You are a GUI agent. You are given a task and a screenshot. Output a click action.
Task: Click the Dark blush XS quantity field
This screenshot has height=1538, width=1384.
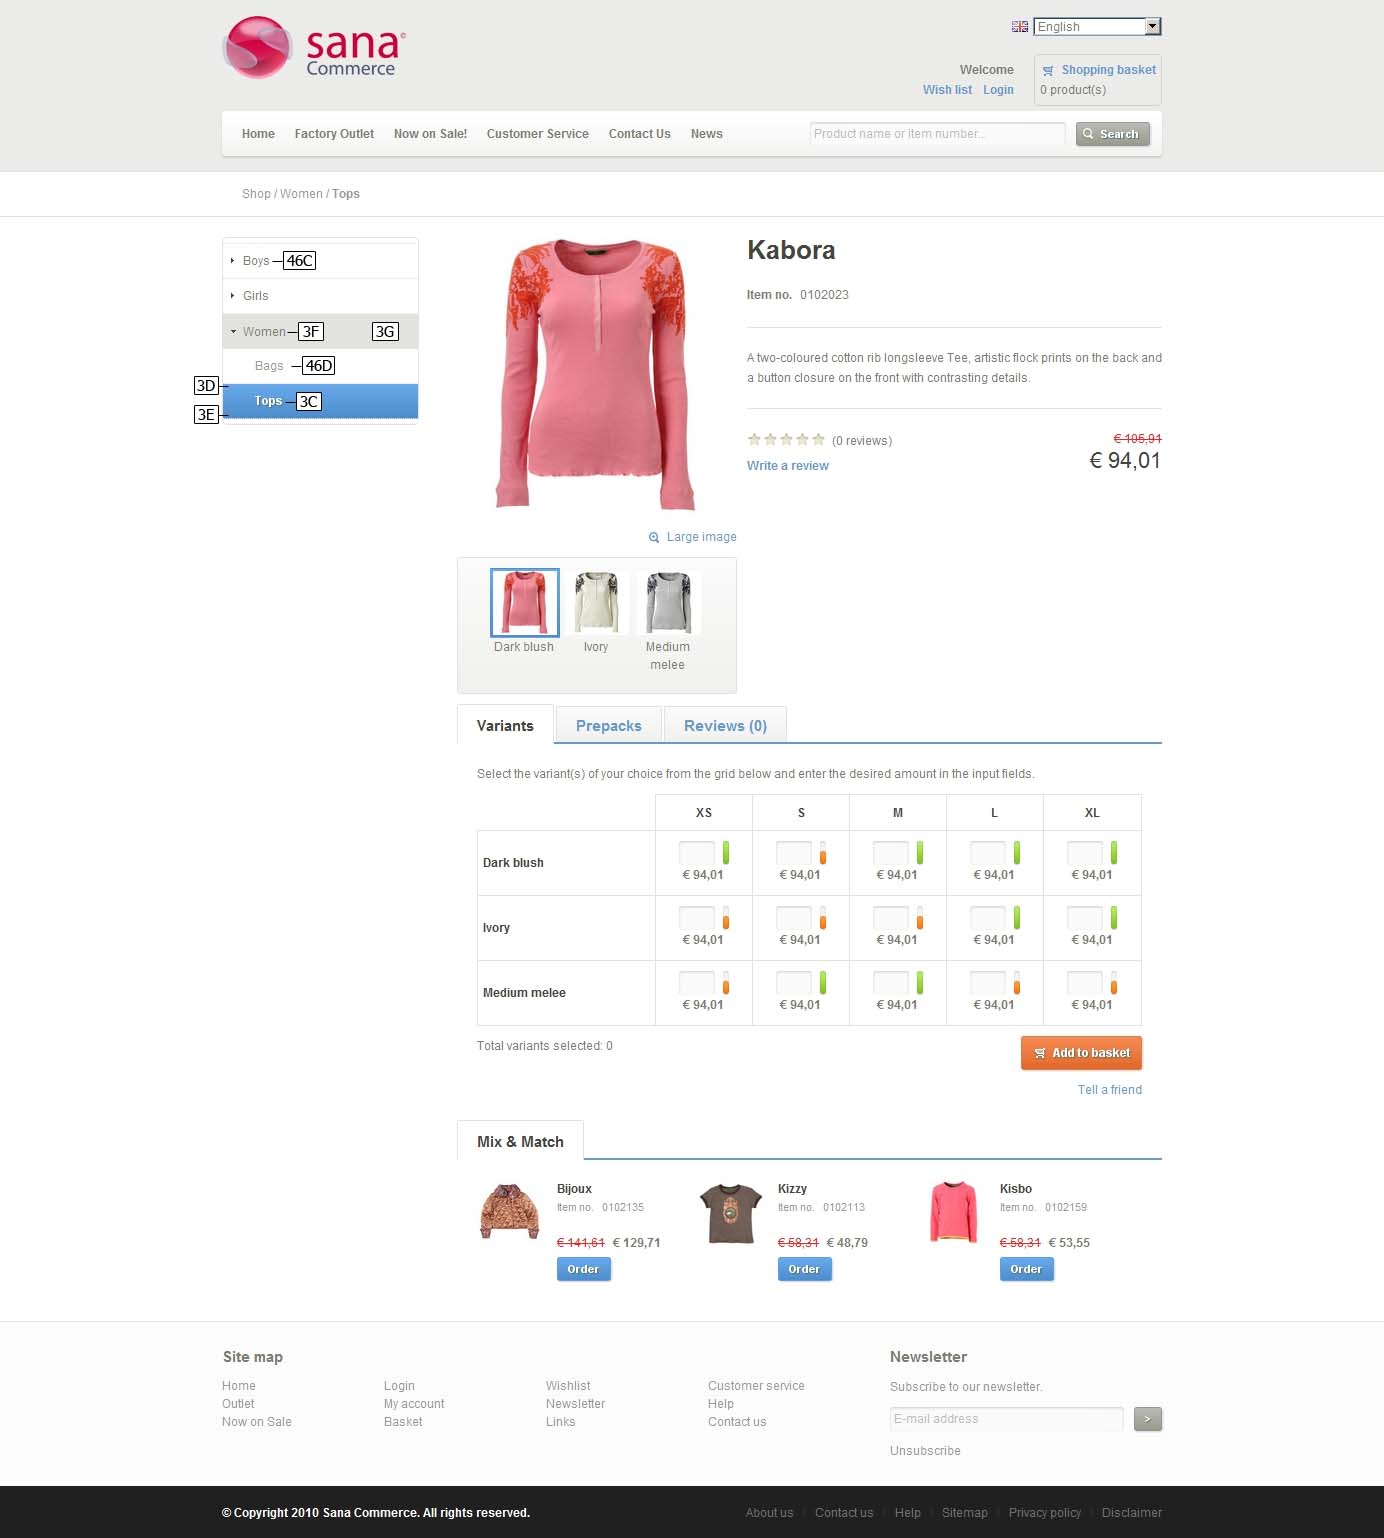[x=697, y=853]
